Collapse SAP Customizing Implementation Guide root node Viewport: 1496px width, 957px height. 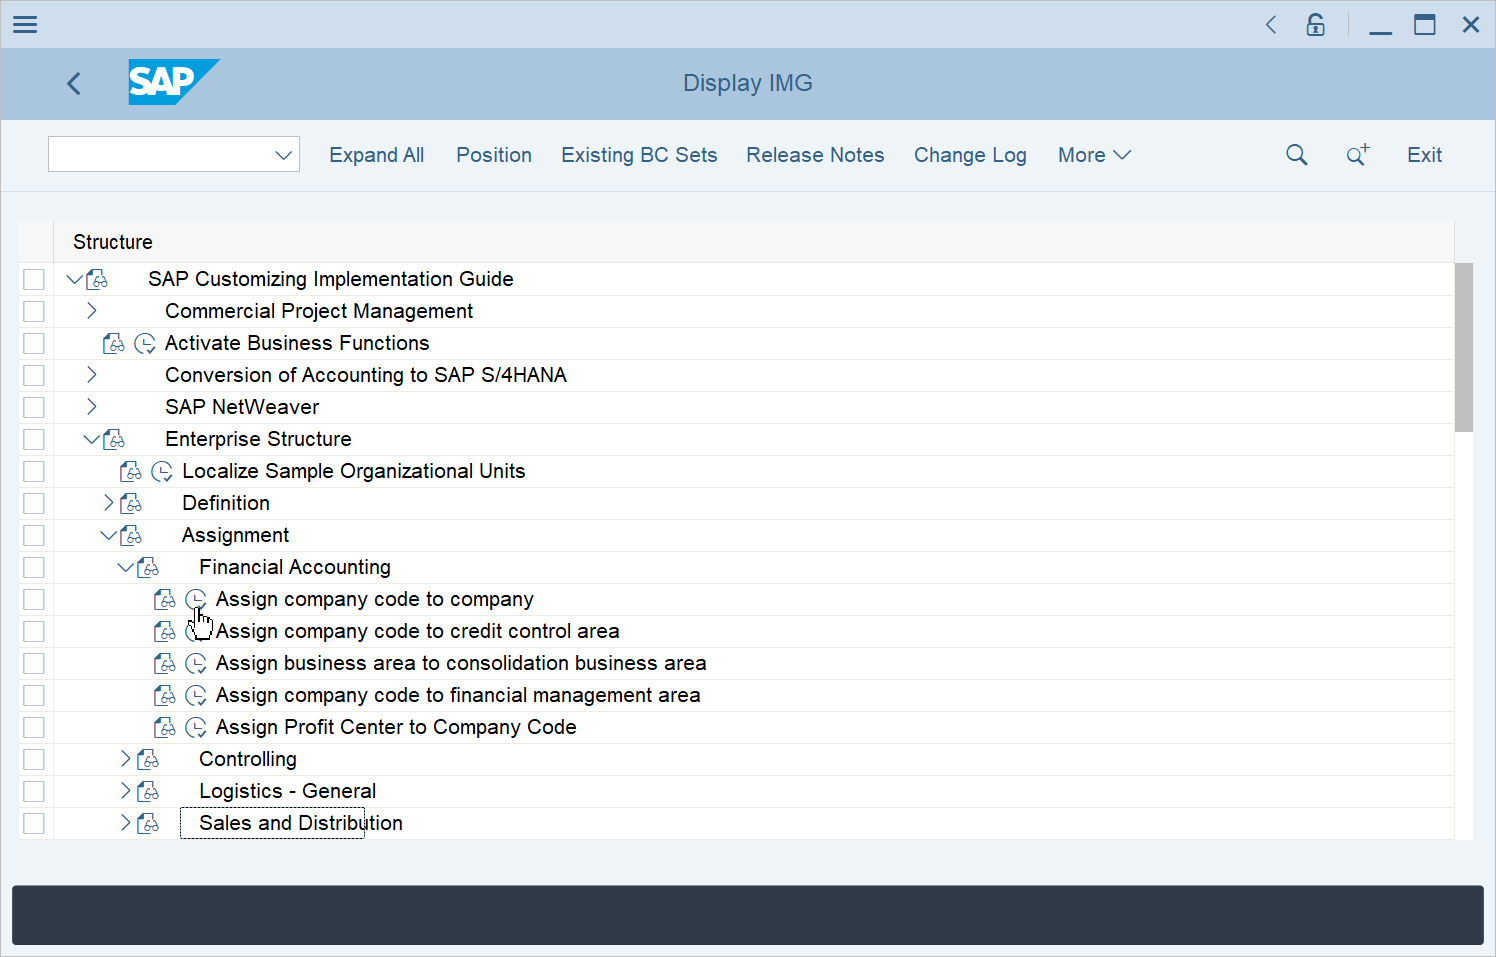[x=74, y=279]
